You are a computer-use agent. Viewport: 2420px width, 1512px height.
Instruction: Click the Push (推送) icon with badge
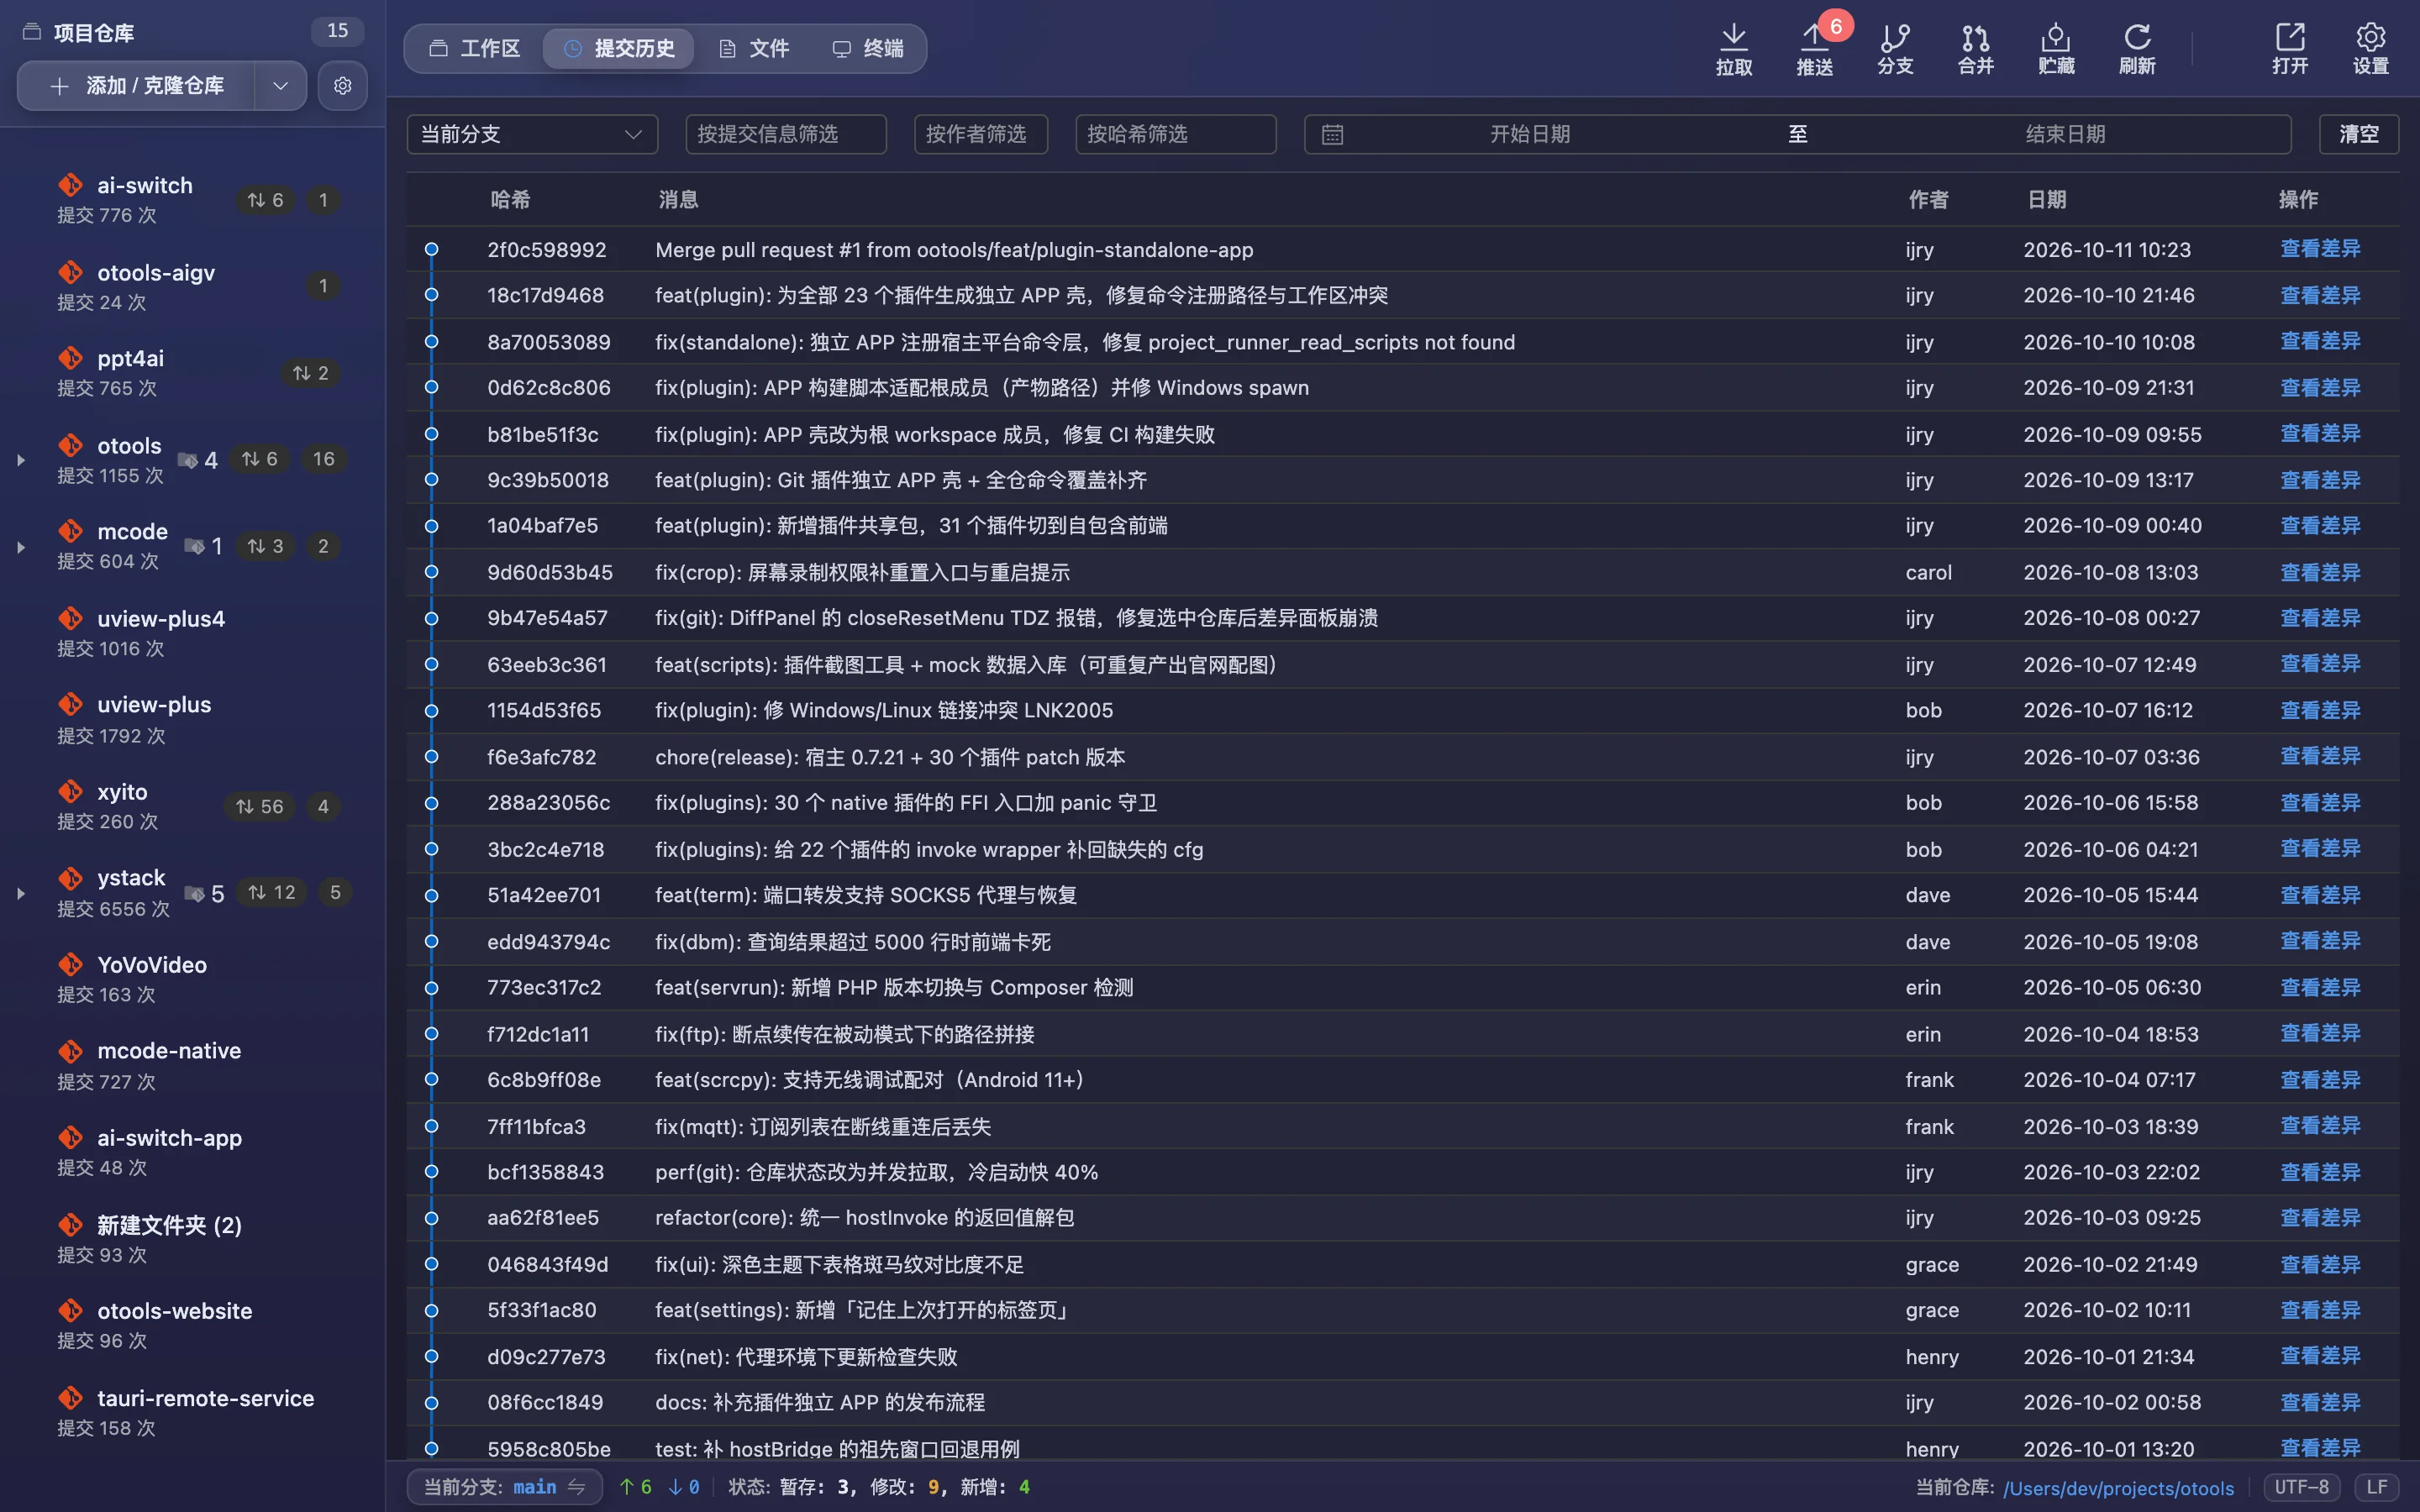[1814, 49]
